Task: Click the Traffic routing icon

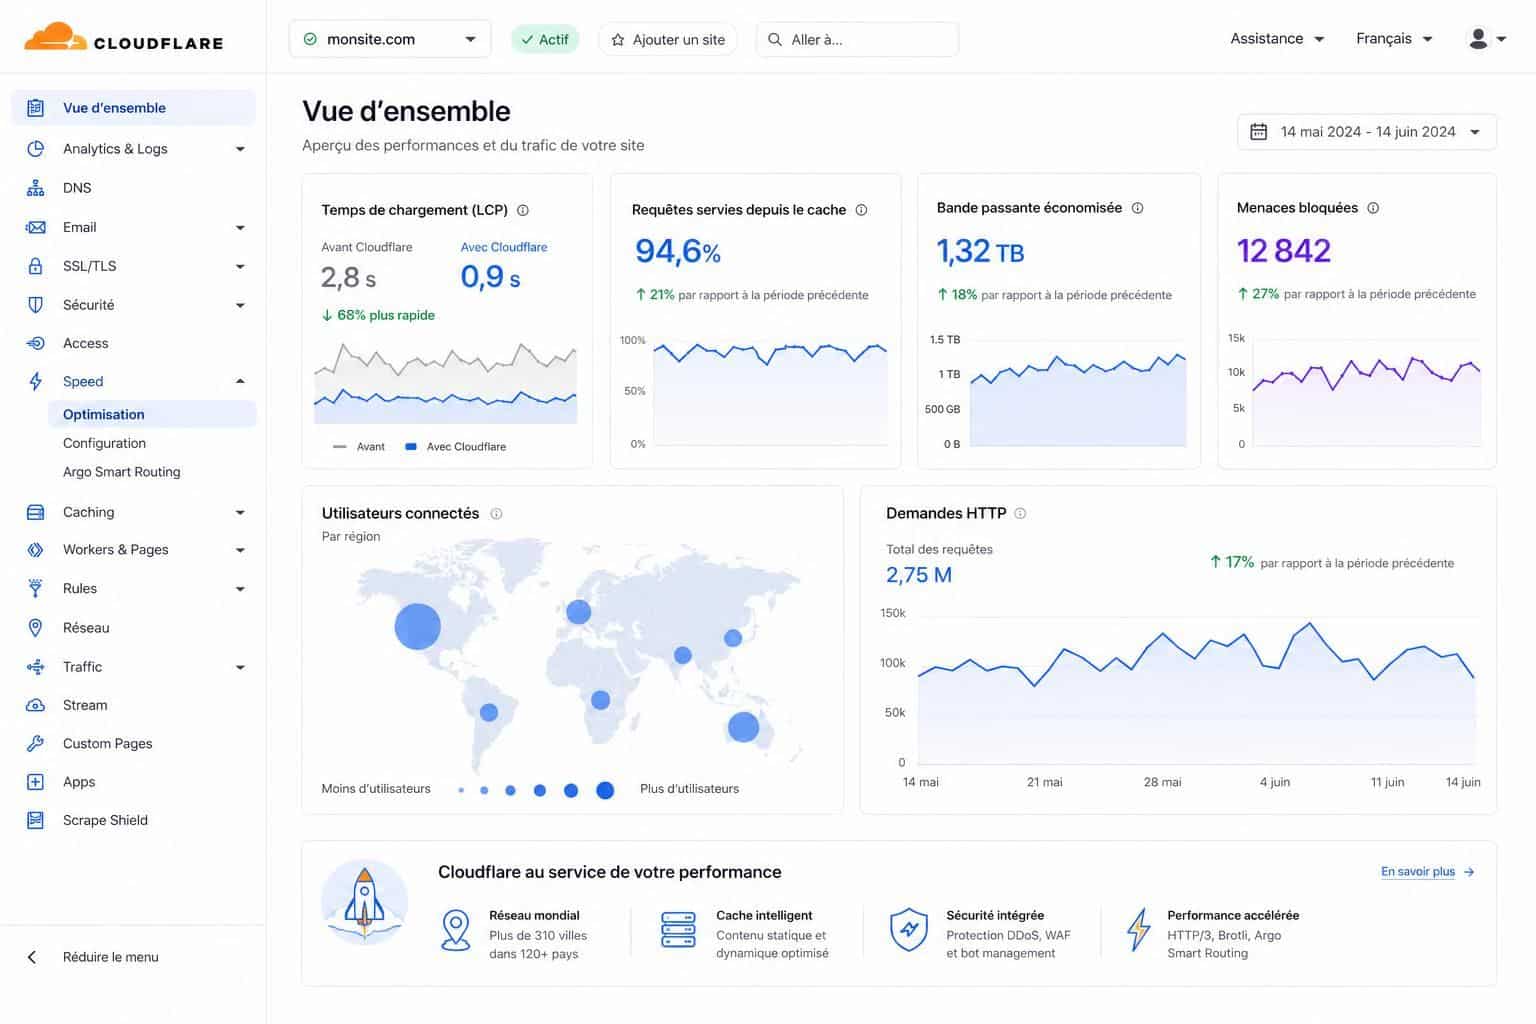Action: tap(35, 667)
